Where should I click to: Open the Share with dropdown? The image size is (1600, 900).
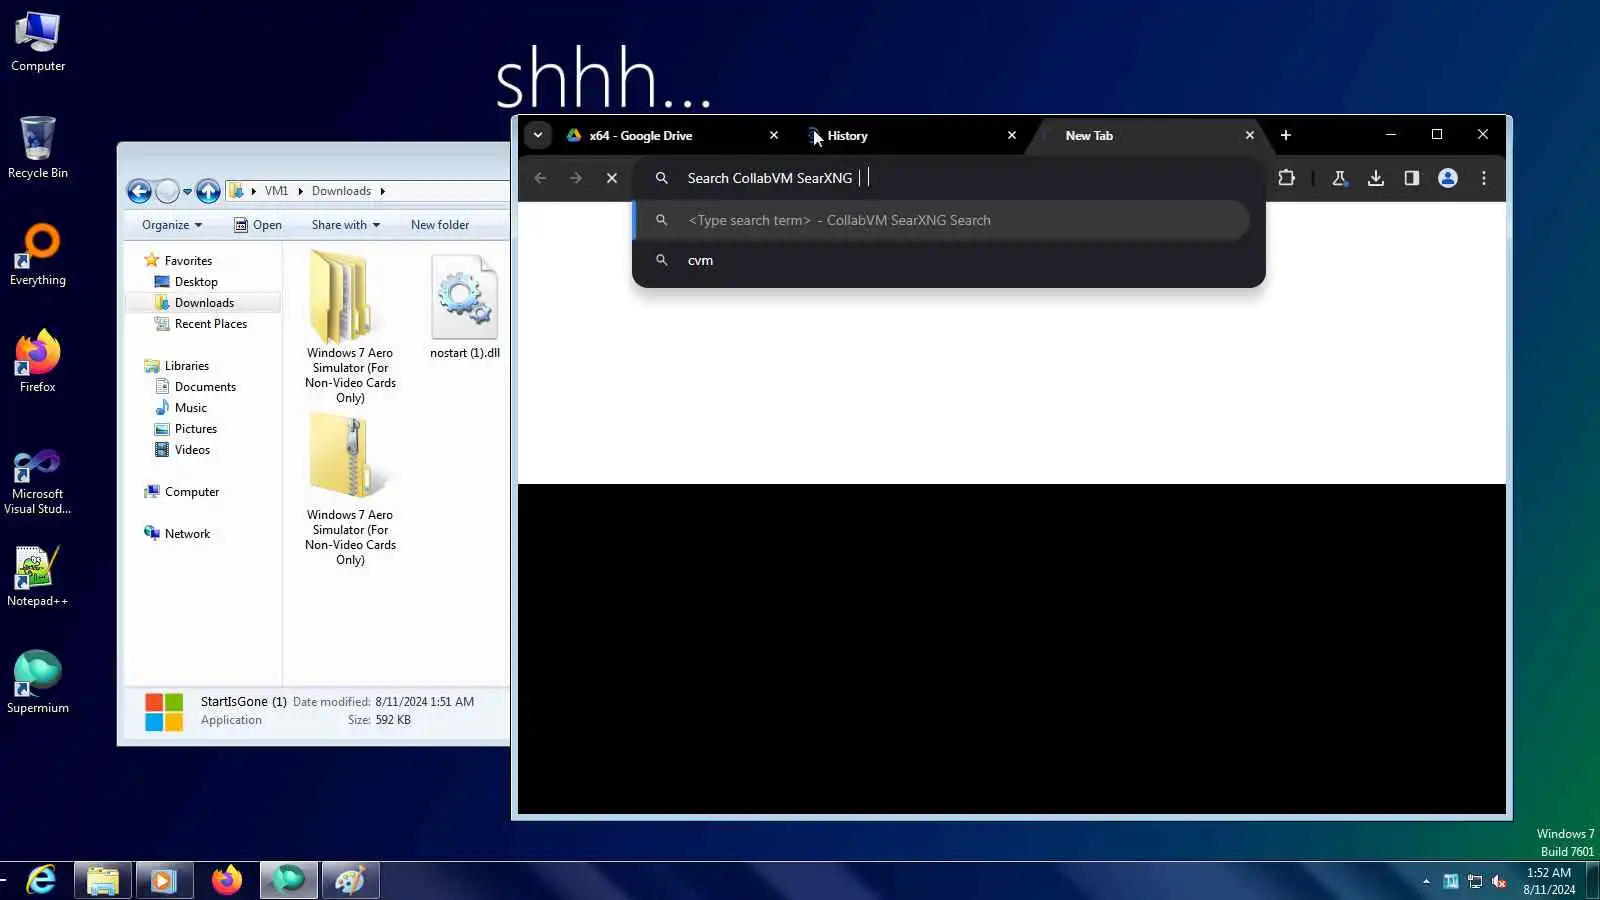click(346, 225)
